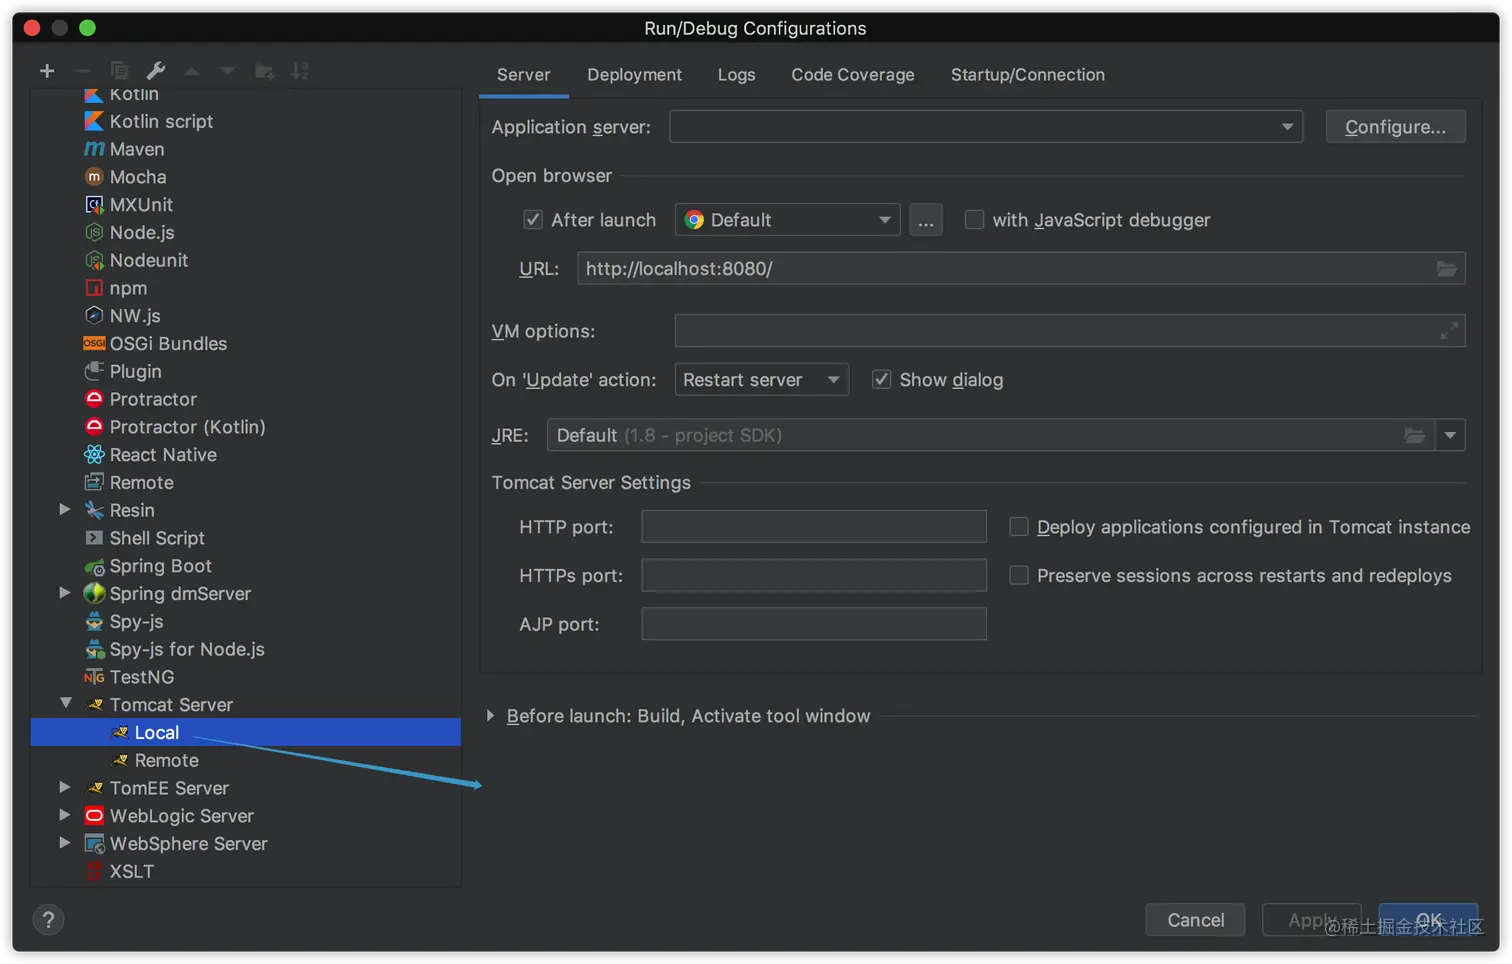The width and height of the screenshot is (1512, 964).
Task: Click the VM options expand icon
Action: pos(1448,330)
